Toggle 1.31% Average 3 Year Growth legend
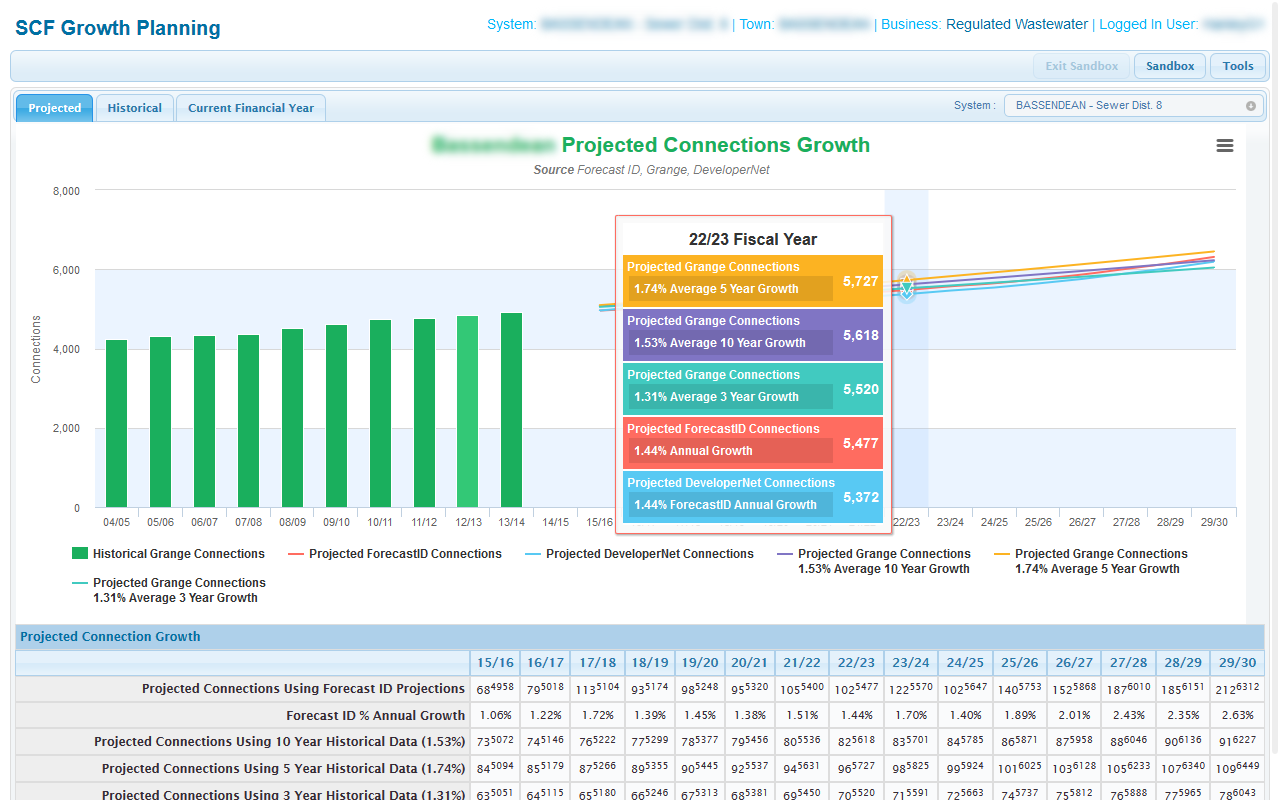1280x800 pixels. pos(168,590)
